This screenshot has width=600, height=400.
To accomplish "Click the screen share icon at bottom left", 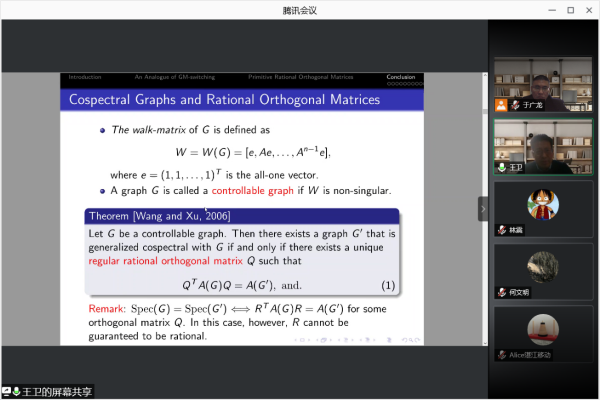I will (x=7, y=391).
